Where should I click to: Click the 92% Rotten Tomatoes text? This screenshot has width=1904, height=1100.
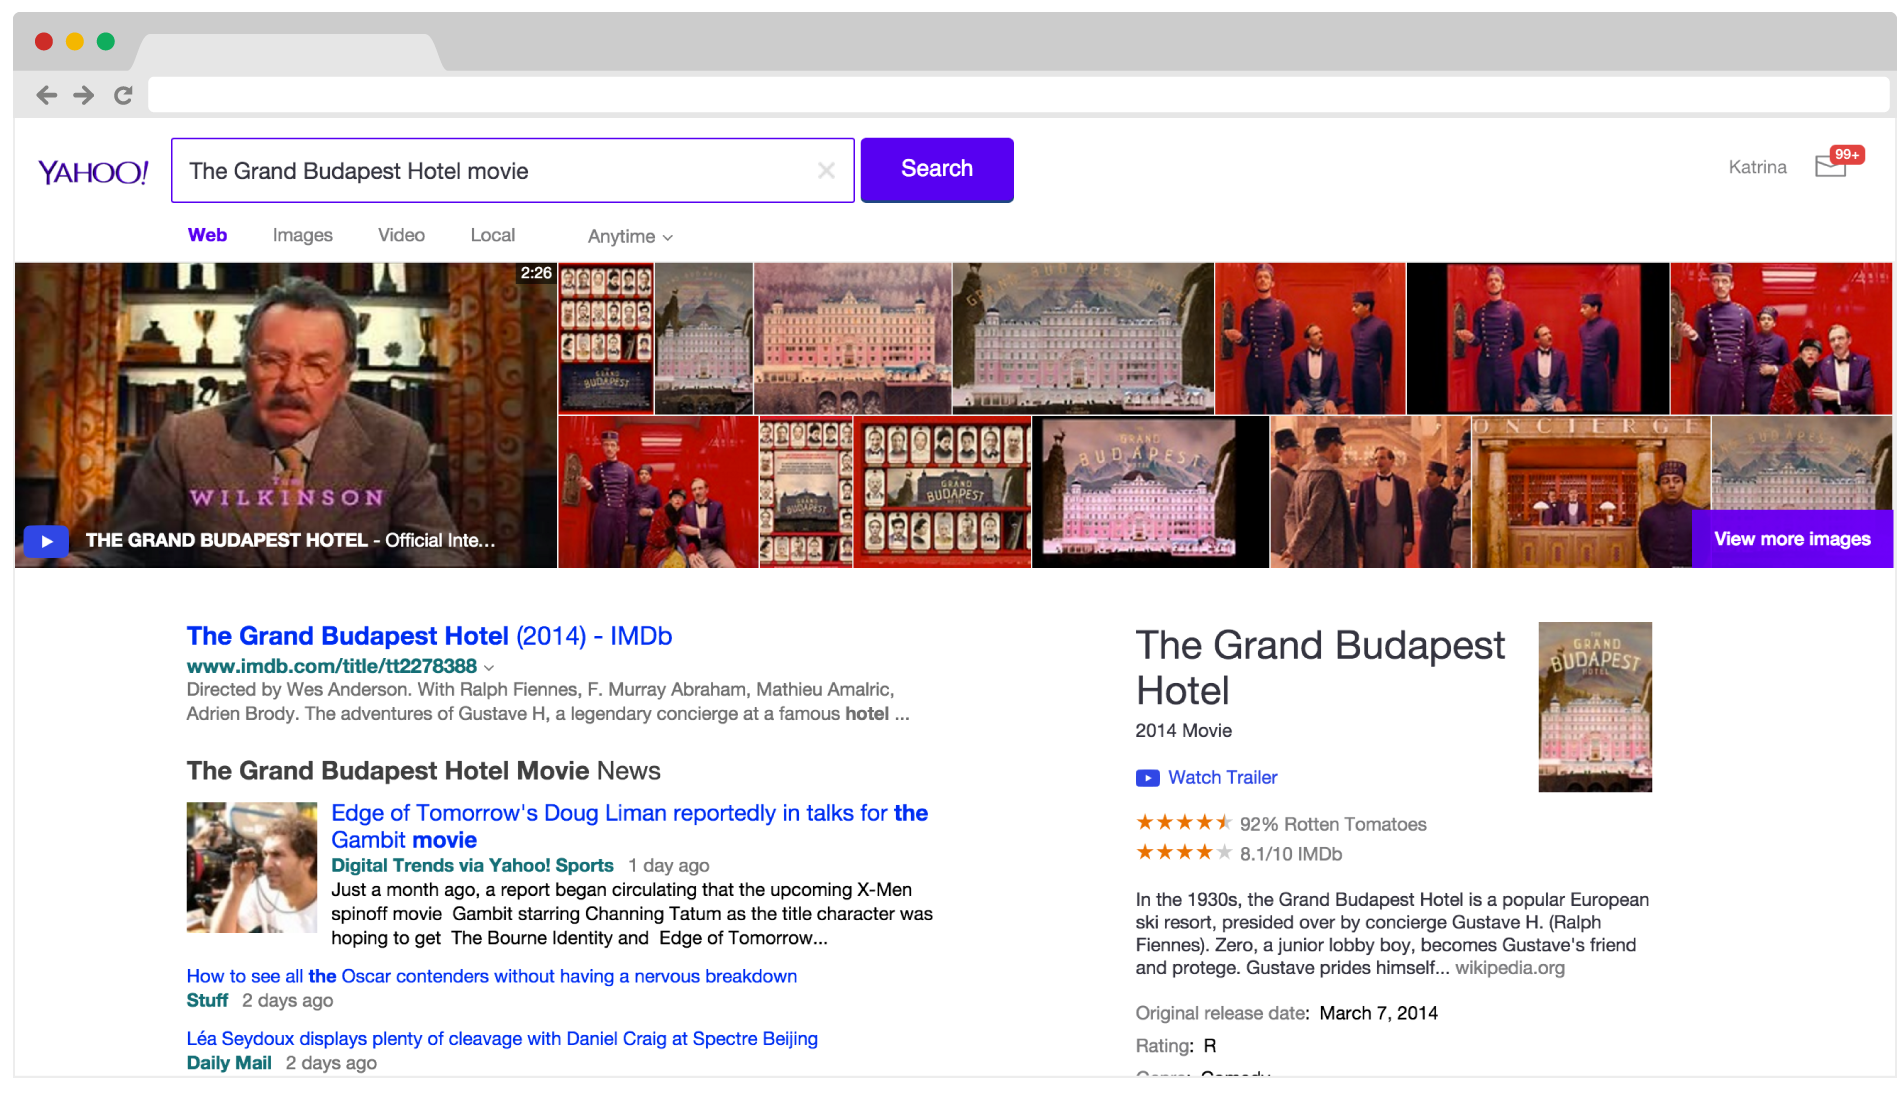click(1333, 824)
